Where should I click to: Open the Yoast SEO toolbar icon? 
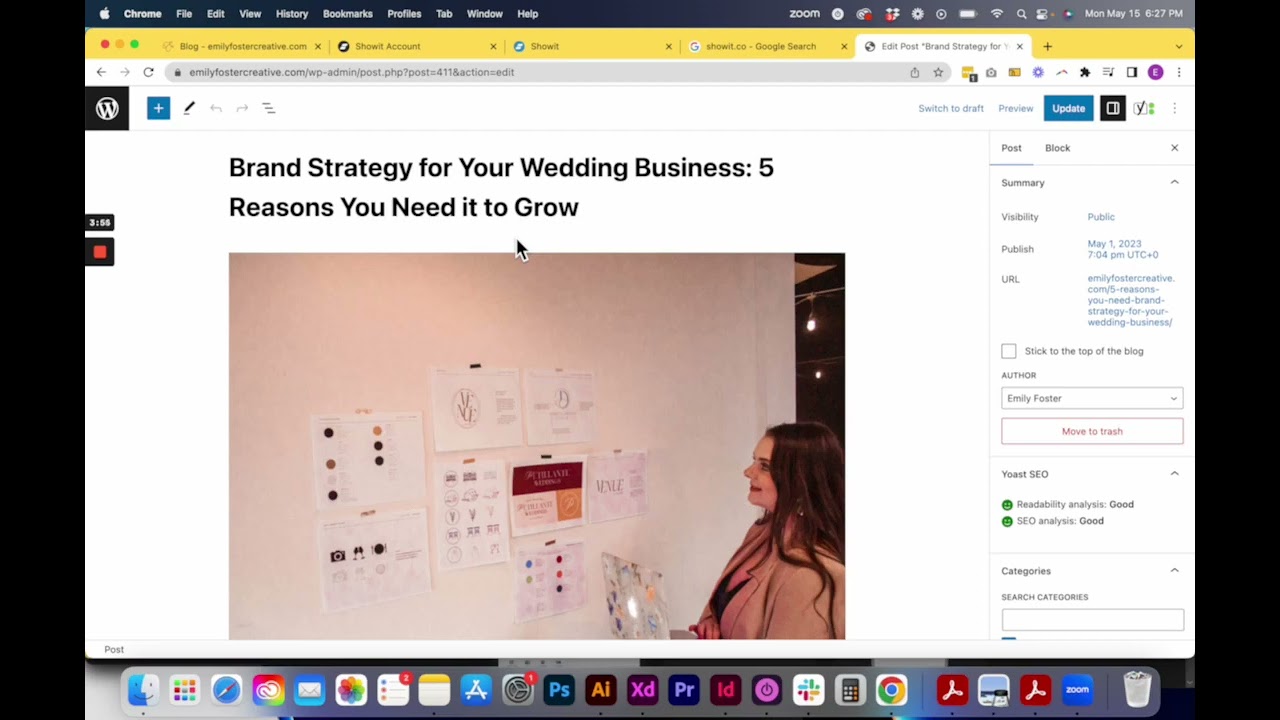[1144, 108]
